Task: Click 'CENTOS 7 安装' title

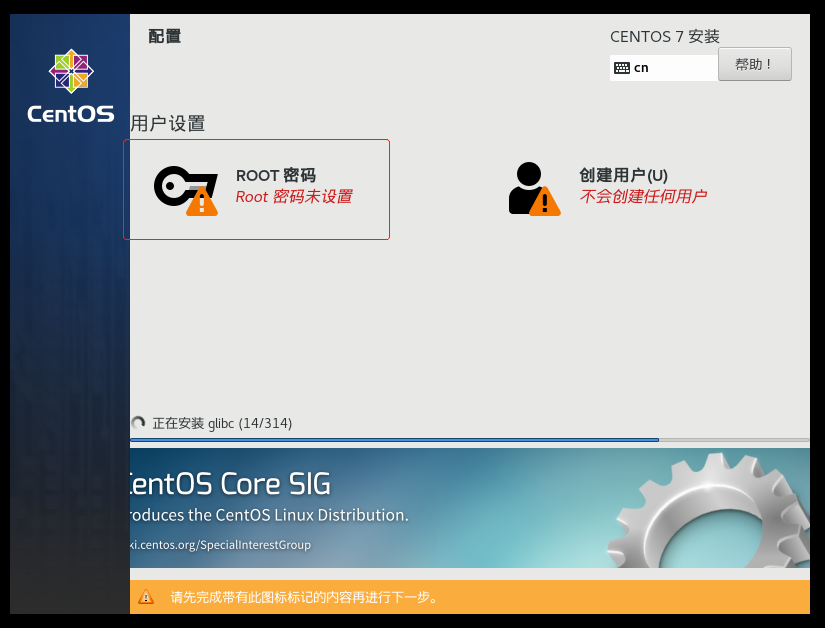Action: pos(665,36)
